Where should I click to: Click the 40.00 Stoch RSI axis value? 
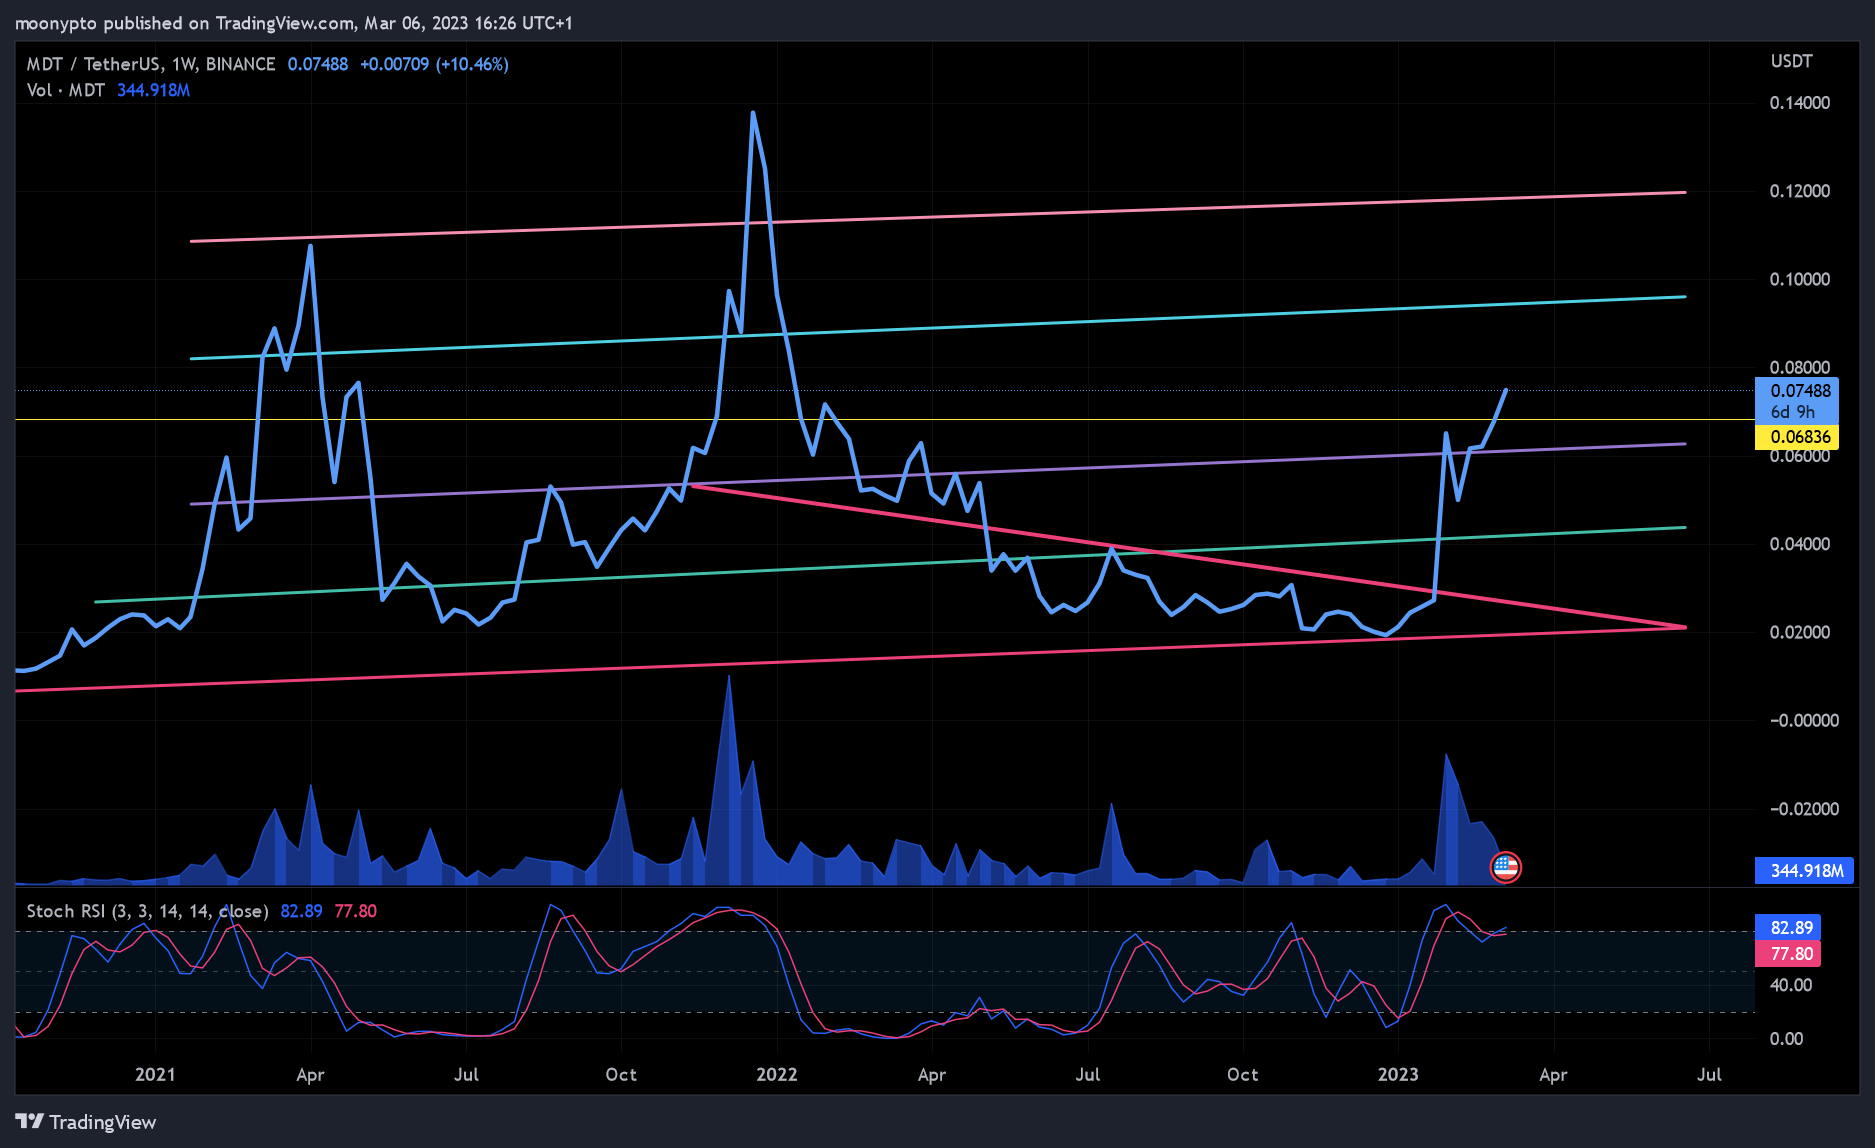(1791, 985)
